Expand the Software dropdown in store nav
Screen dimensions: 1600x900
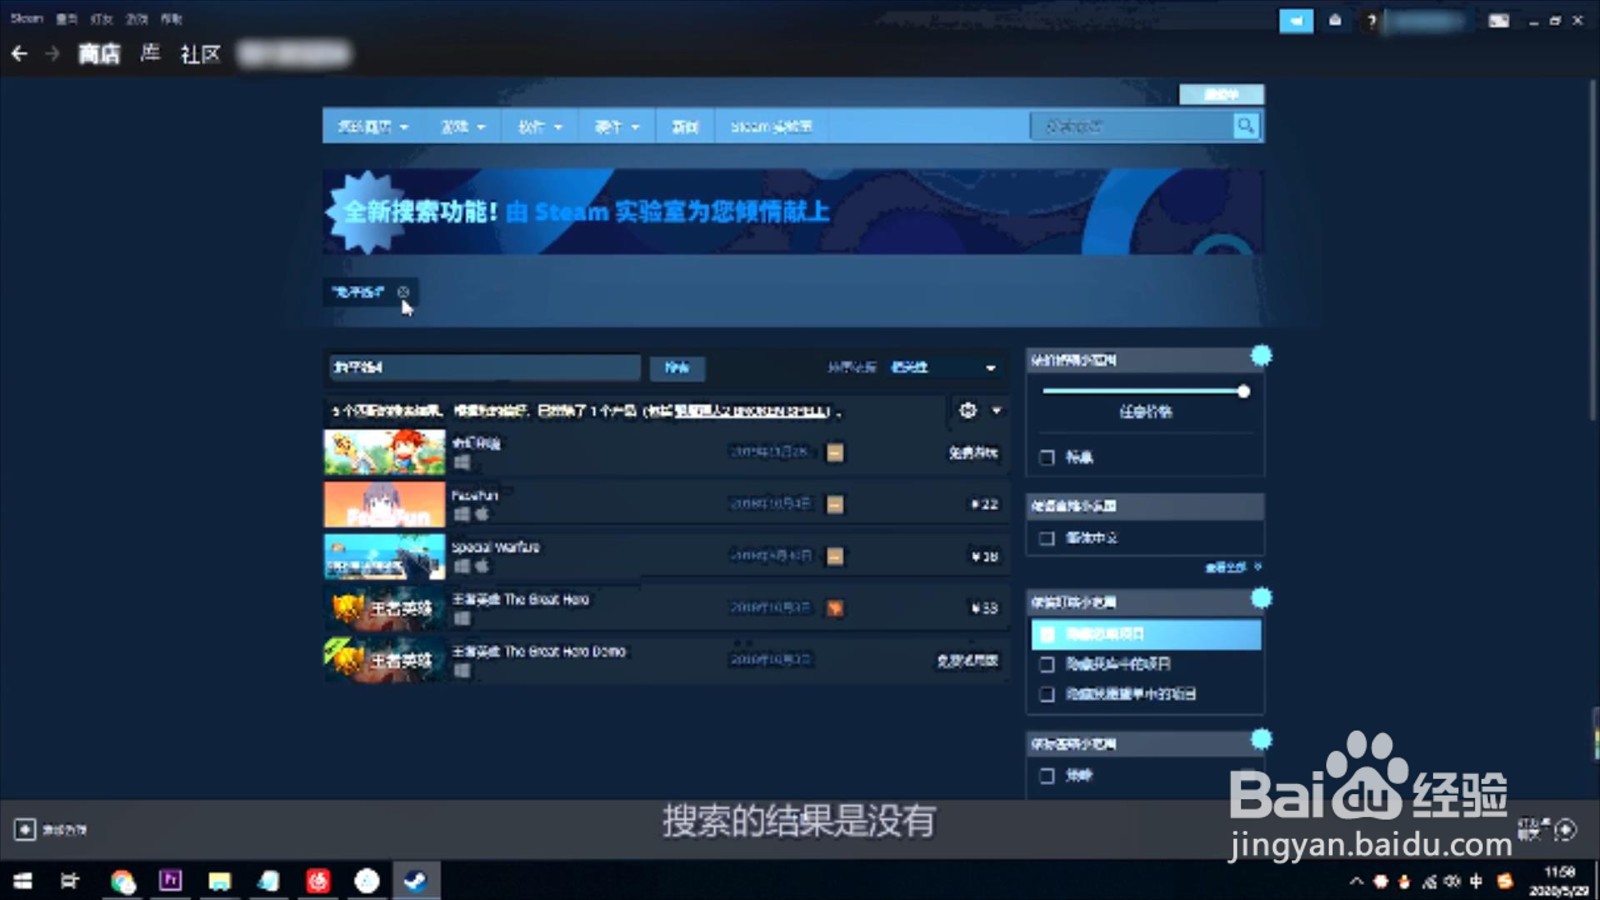point(540,127)
